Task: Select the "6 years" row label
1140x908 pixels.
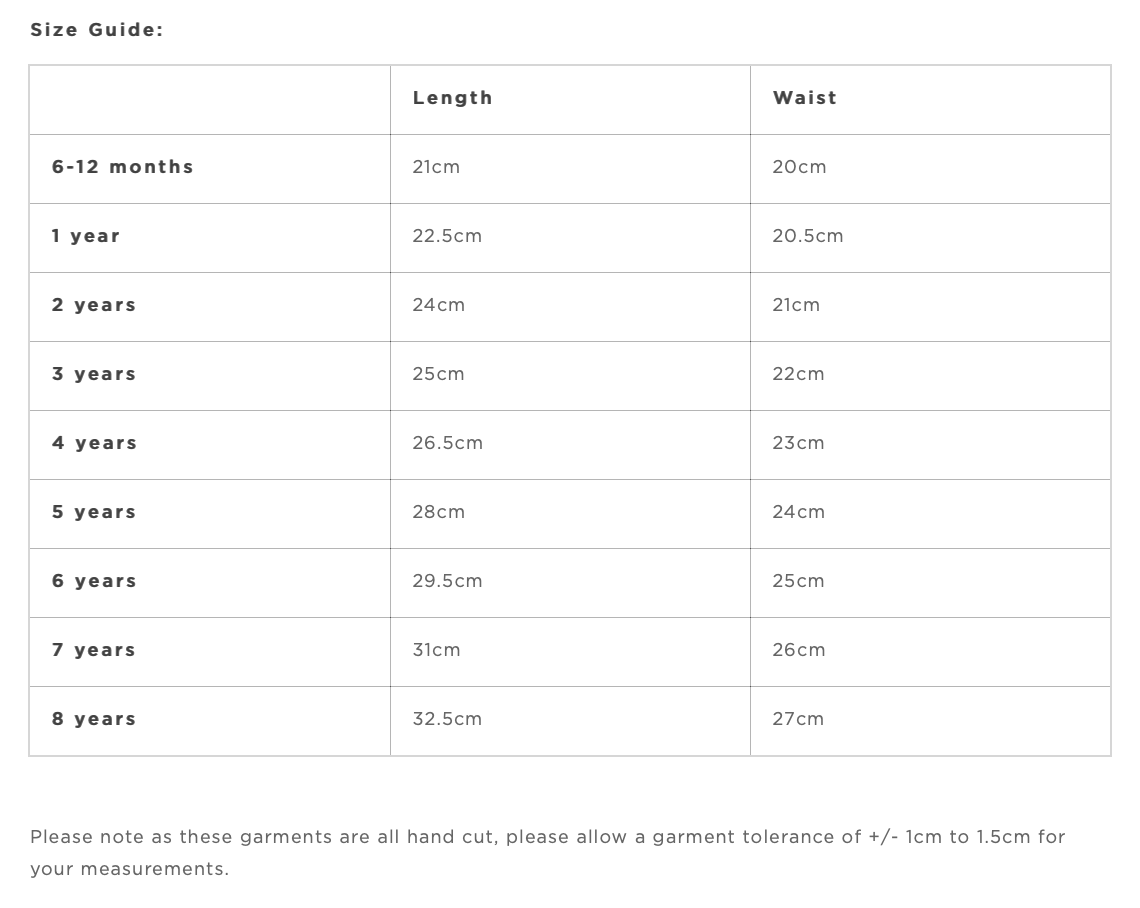Action: (x=94, y=581)
